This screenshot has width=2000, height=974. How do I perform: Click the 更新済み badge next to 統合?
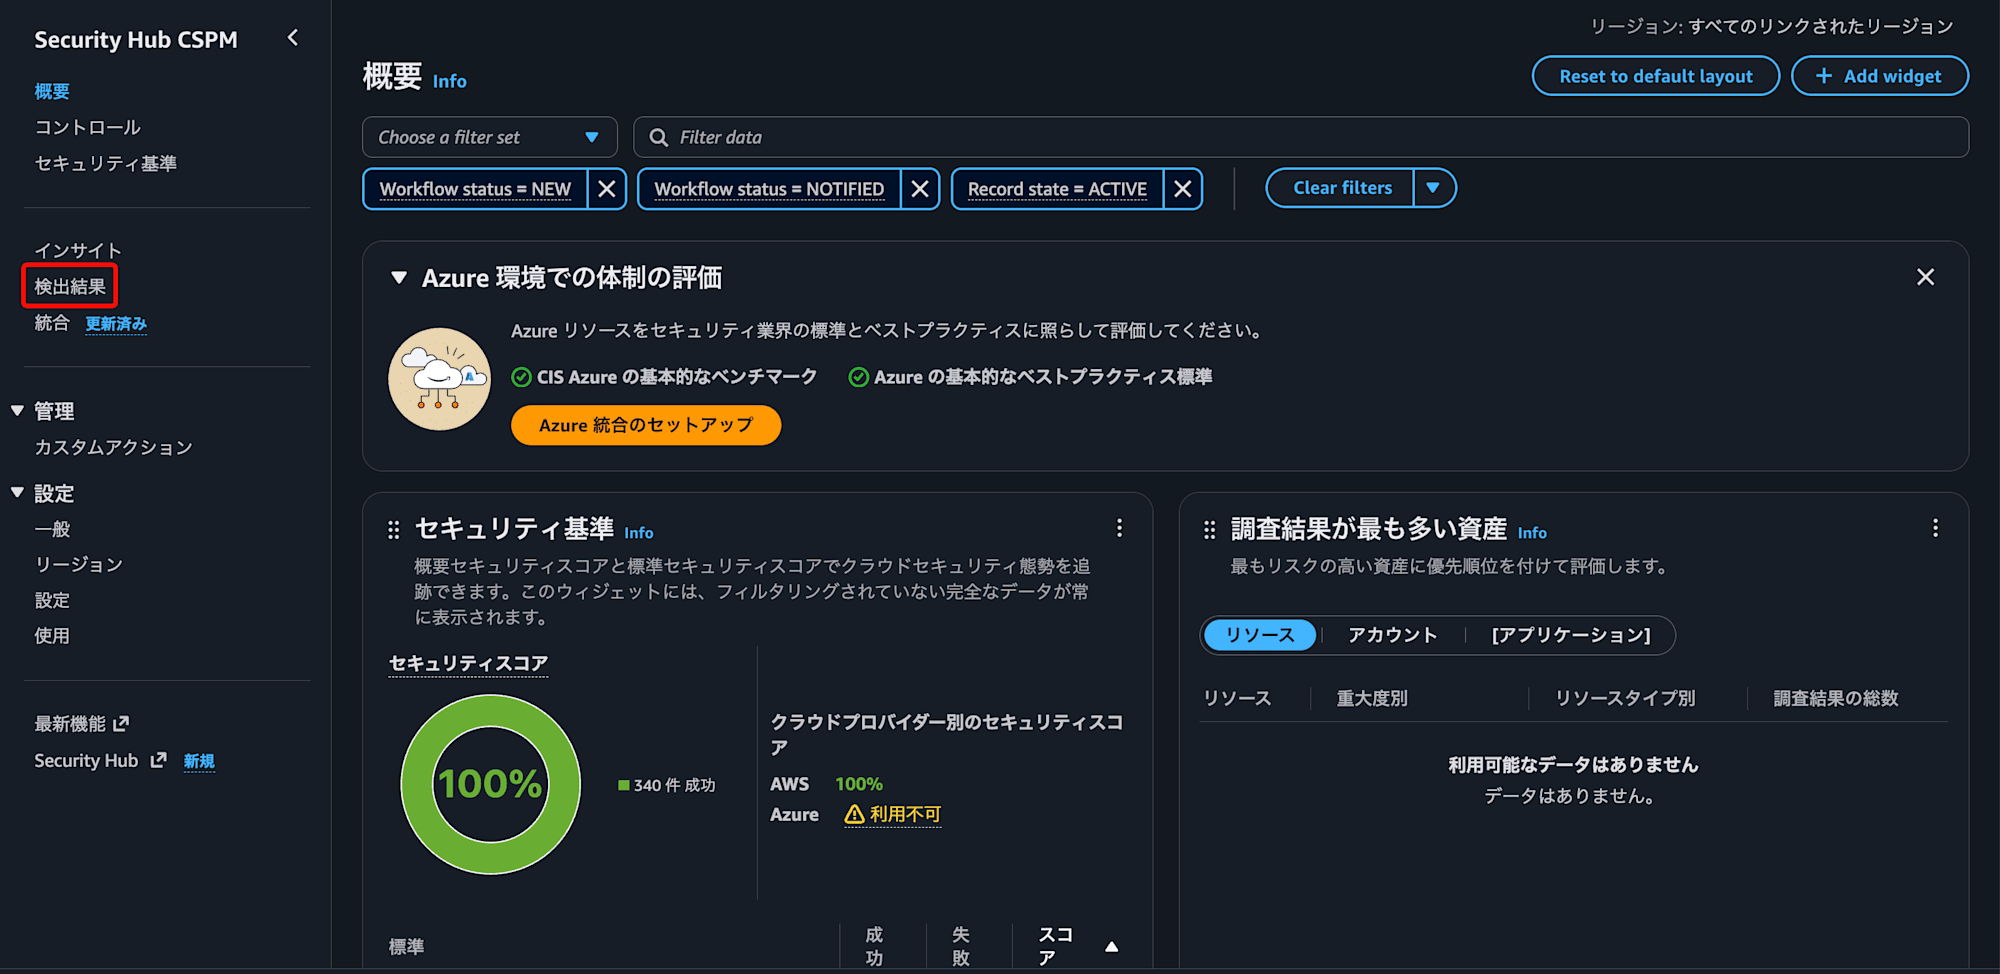tap(116, 324)
